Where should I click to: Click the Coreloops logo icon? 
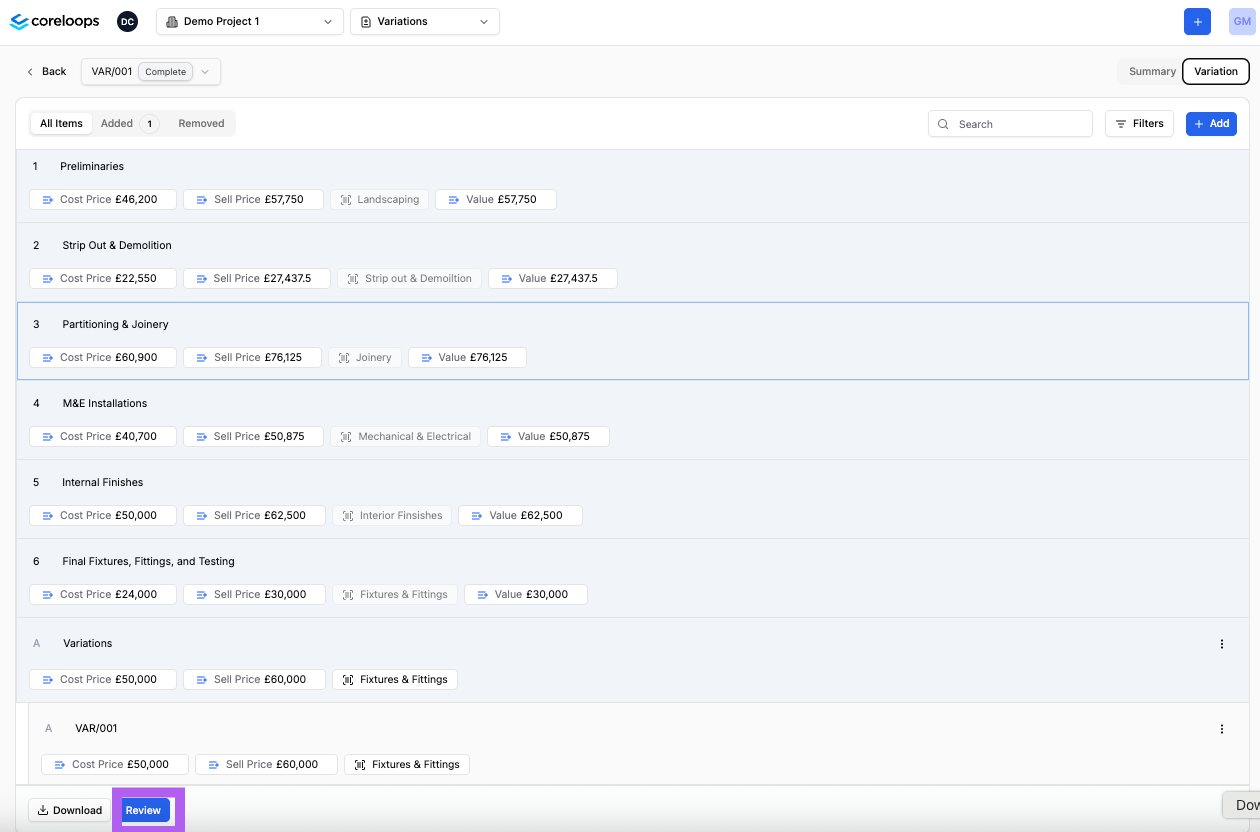pyautogui.click(x=19, y=21)
